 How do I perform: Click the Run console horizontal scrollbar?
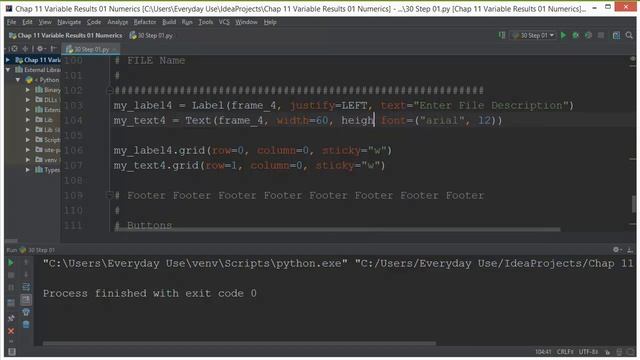pyautogui.click(x=239, y=343)
